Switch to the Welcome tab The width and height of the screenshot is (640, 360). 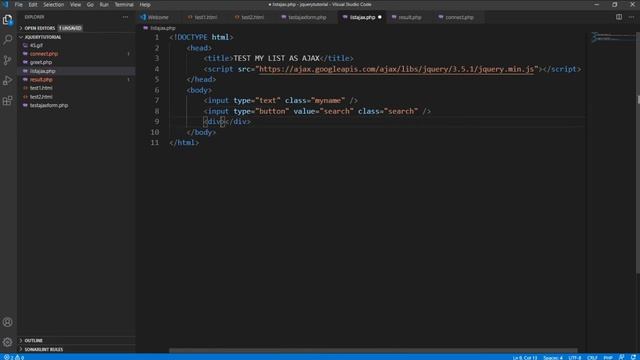tap(158, 17)
